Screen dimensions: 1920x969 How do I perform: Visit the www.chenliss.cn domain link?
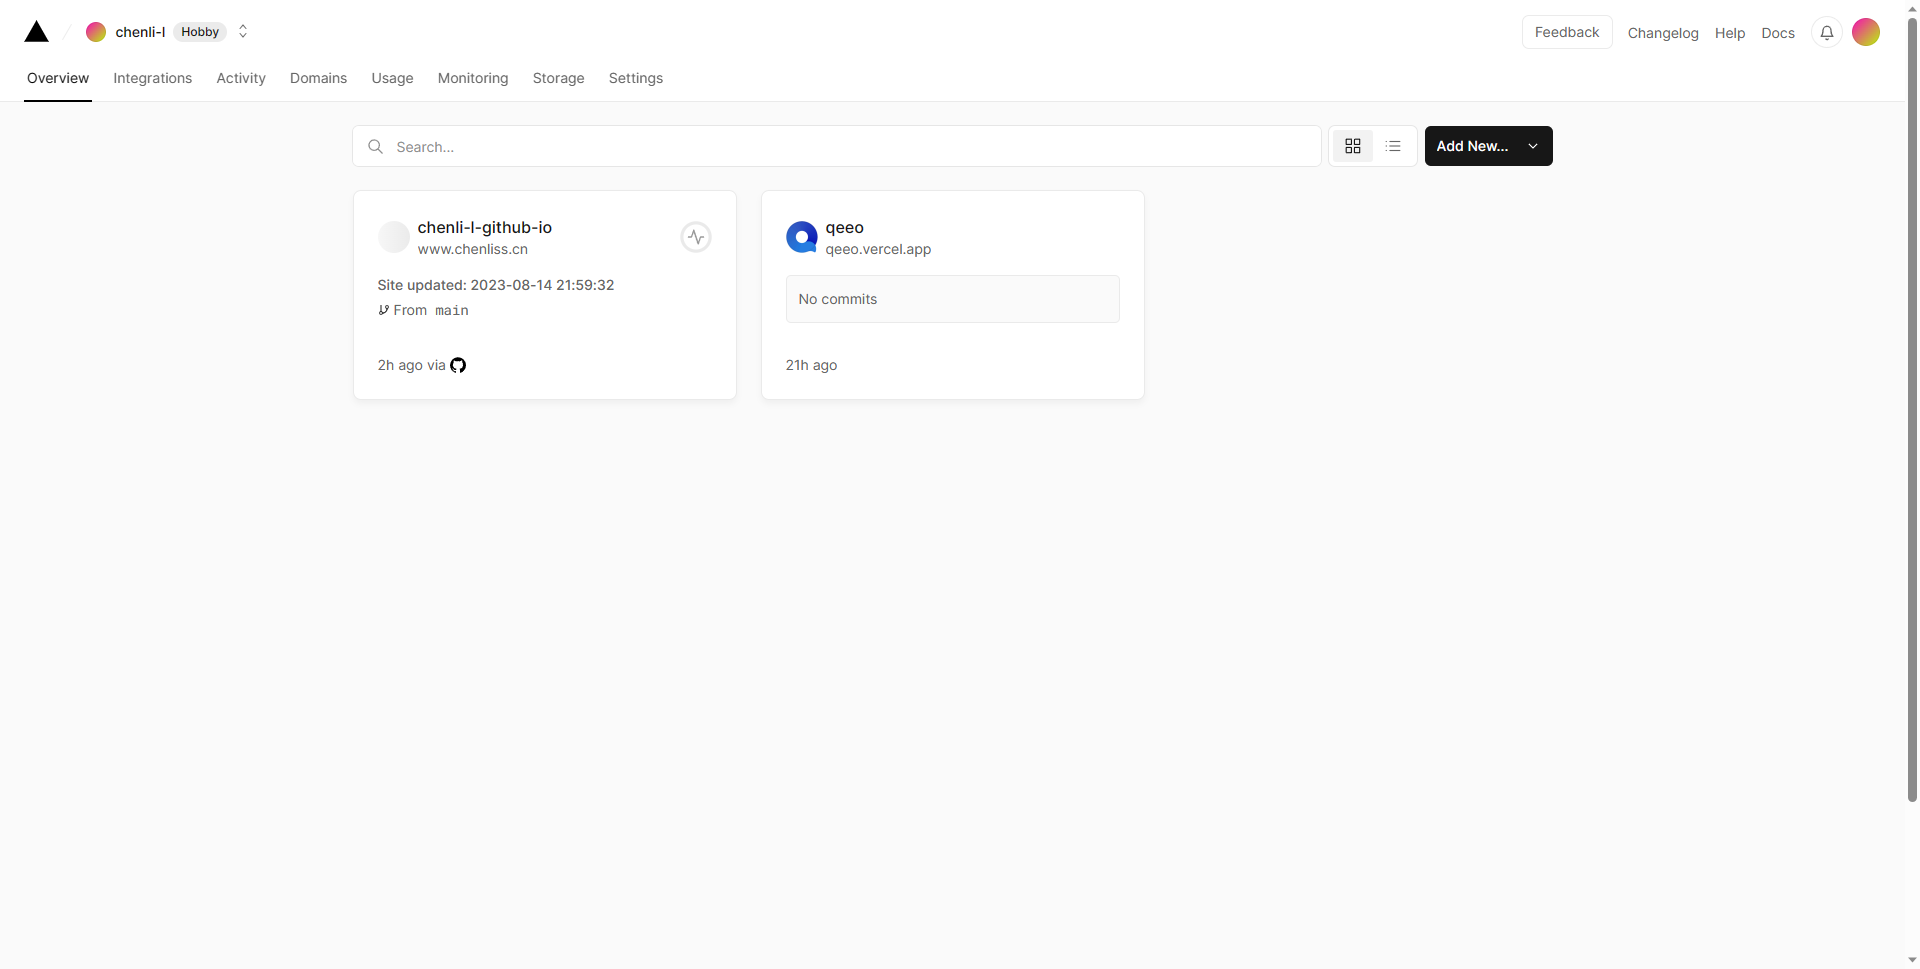pyautogui.click(x=473, y=249)
